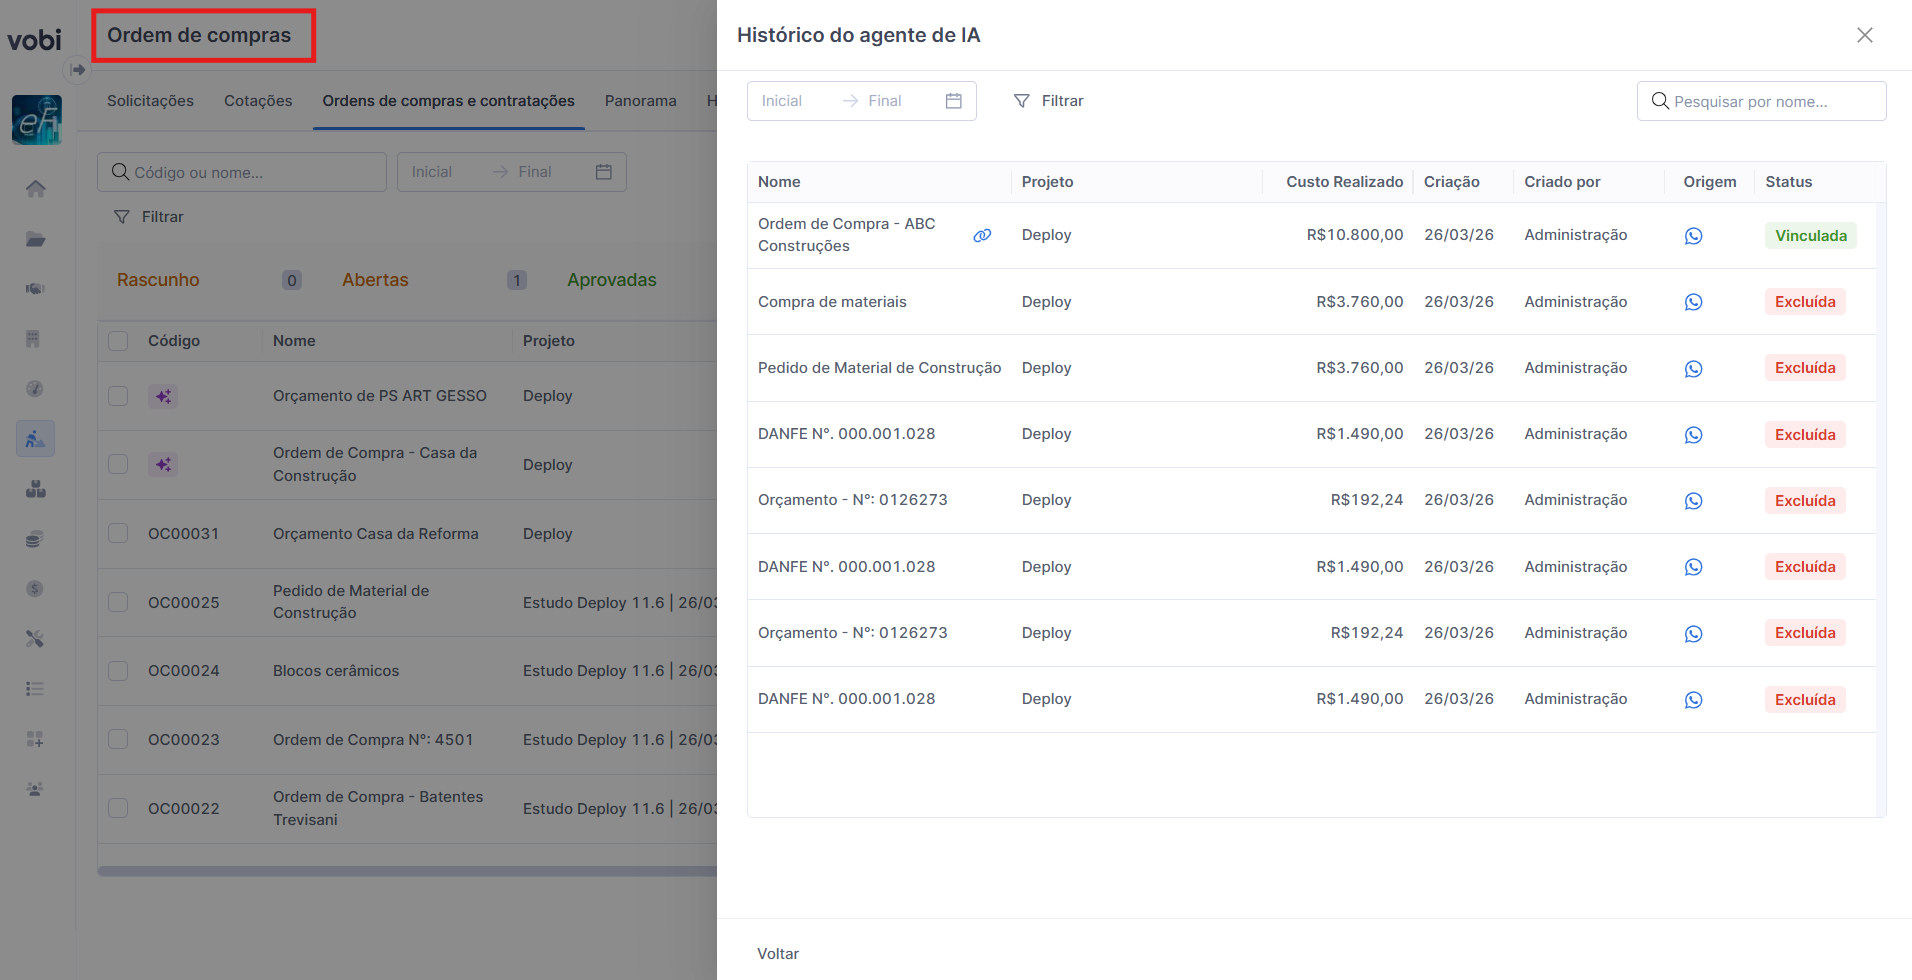The width and height of the screenshot is (1912, 980).
Task: Click the WhatsApp icon in the ABC Construções row
Action: click(x=1693, y=236)
